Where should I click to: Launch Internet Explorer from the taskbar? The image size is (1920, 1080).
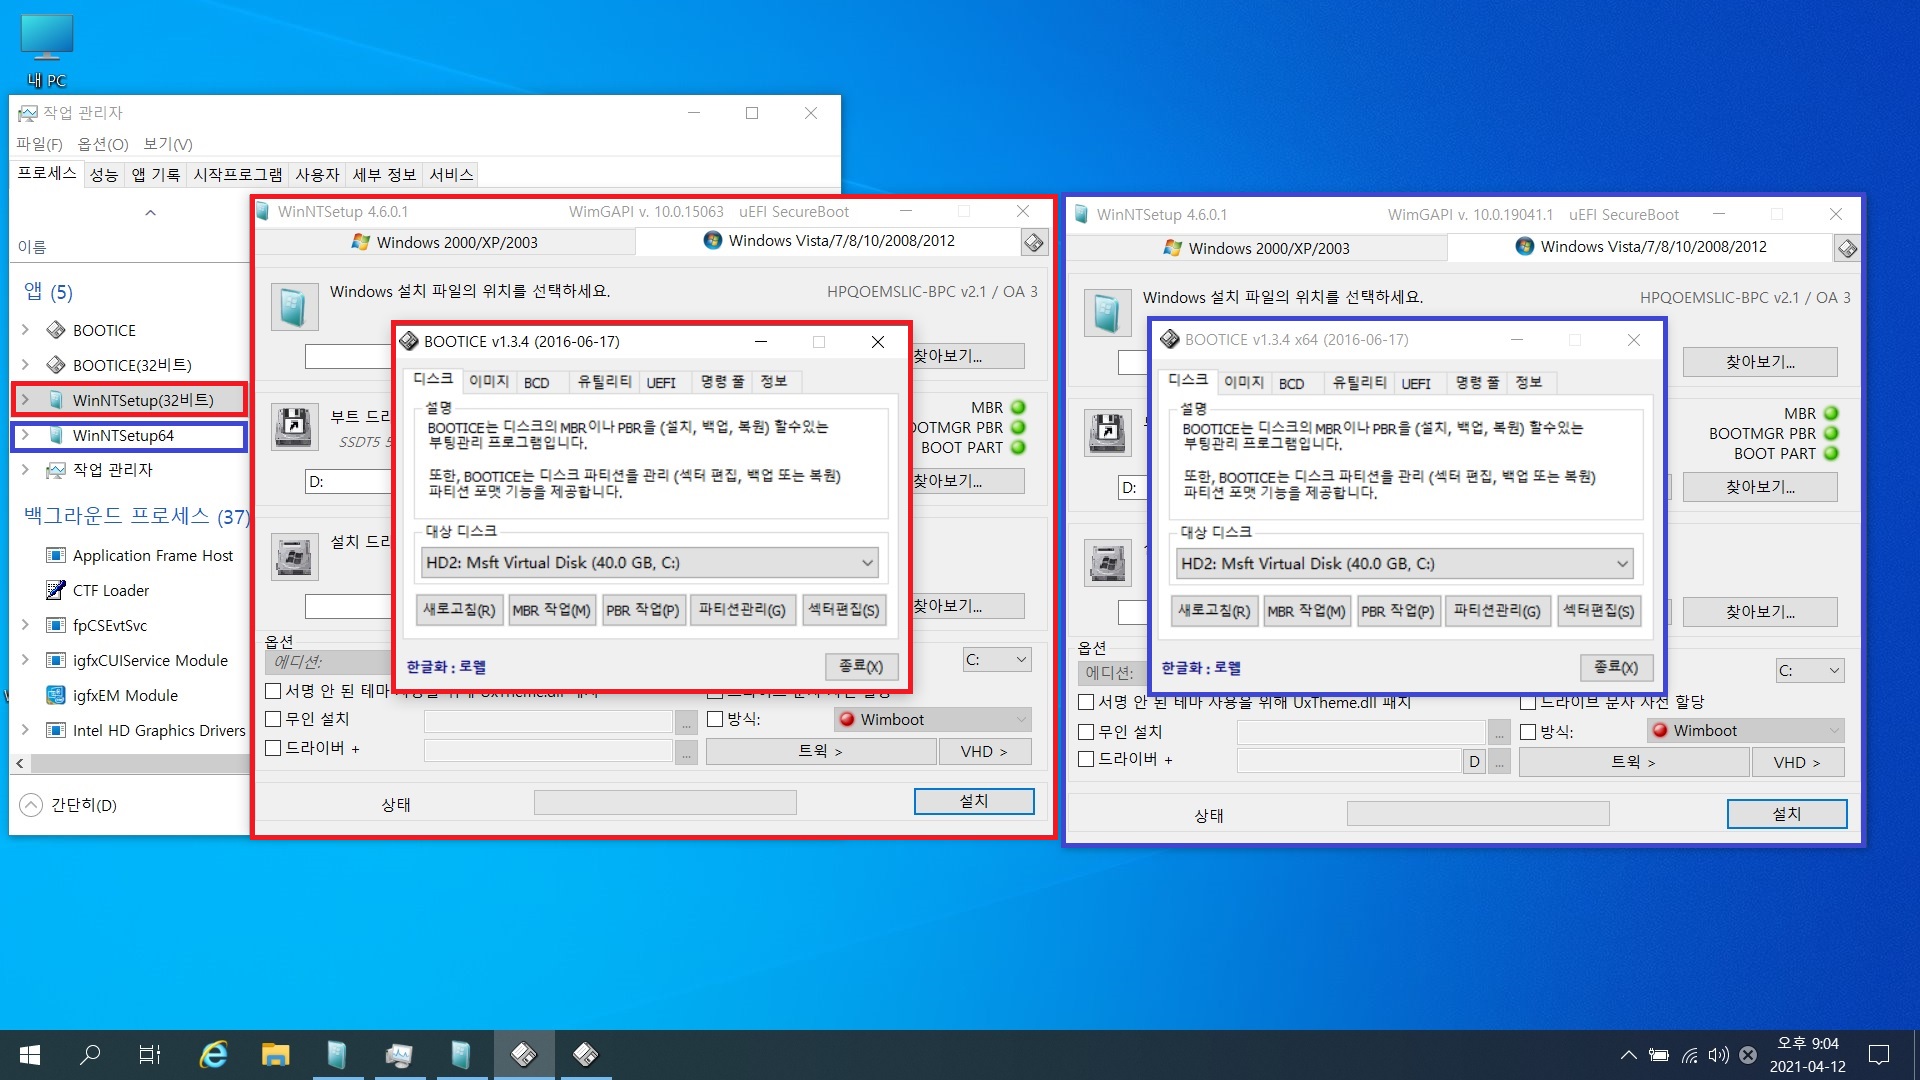[x=213, y=1055]
